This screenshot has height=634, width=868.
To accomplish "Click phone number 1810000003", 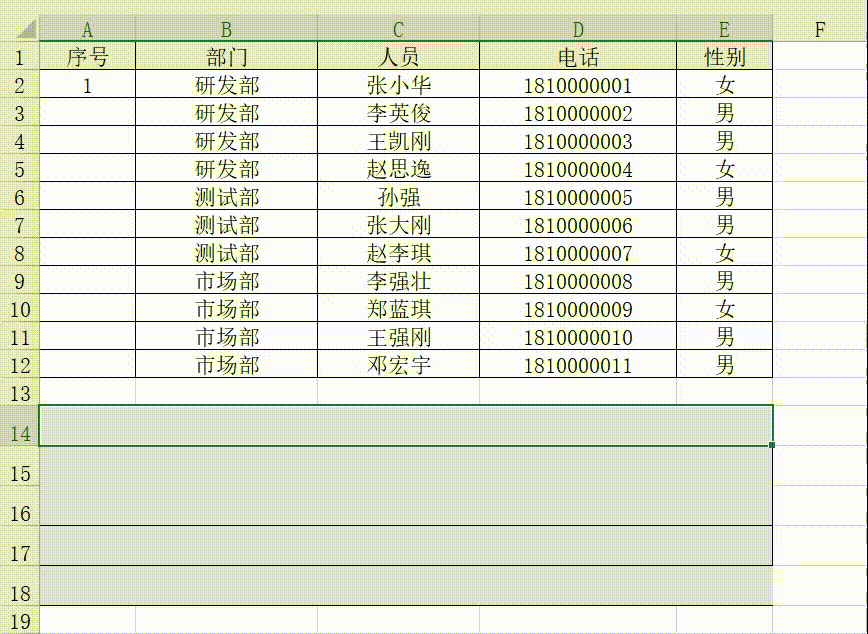I will (577, 140).
